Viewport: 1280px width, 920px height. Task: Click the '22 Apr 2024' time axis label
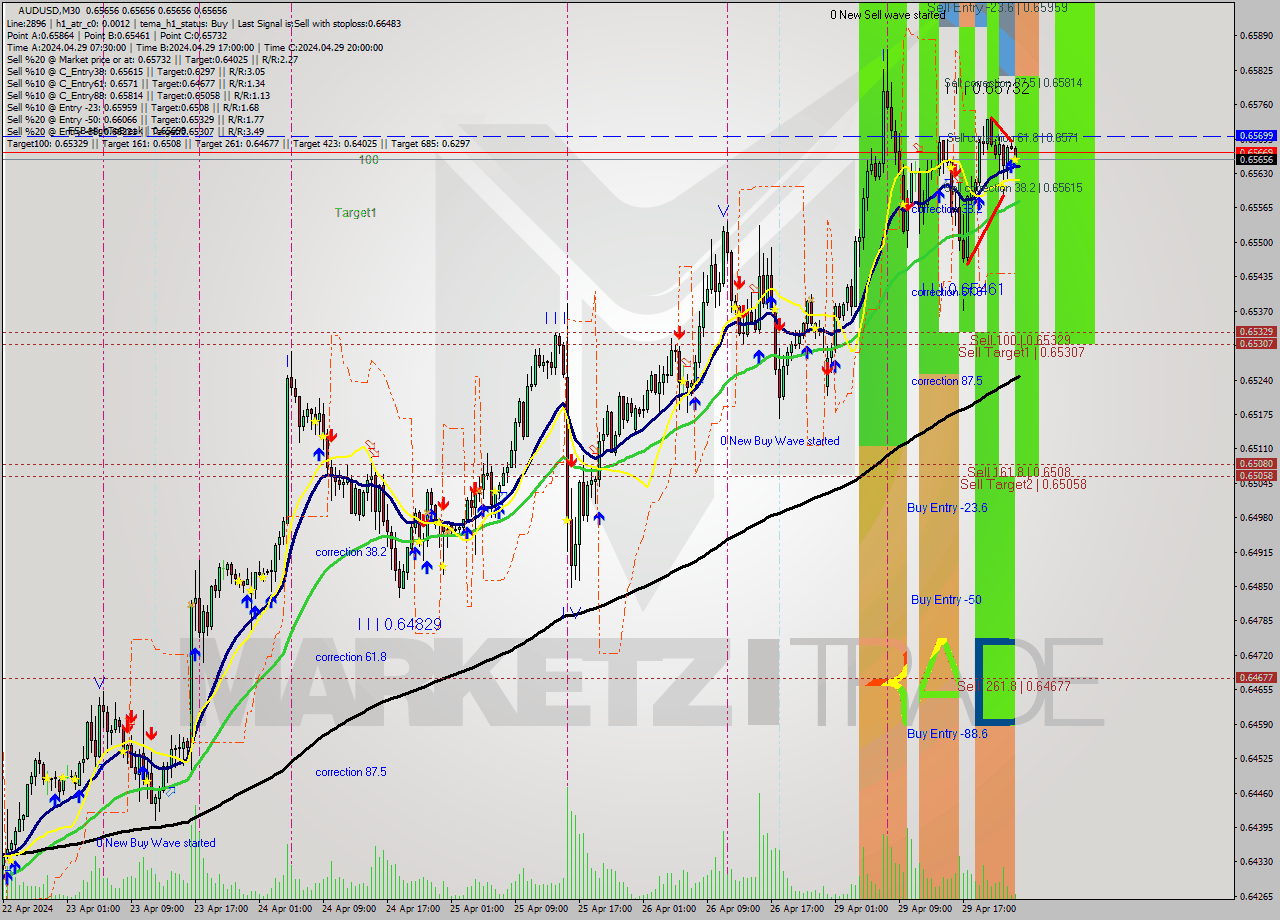pyautogui.click(x=27, y=909)
